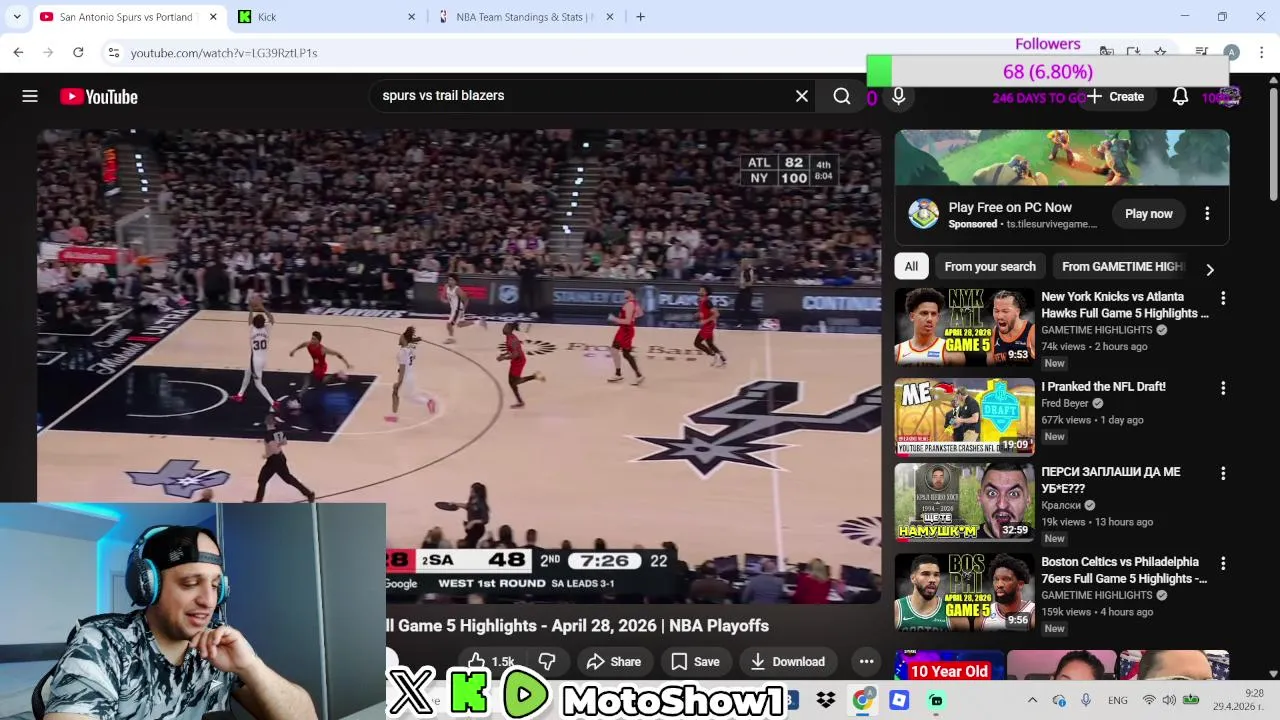The image size is (1280, 720).
Task: Open ad options next to Play now
Action: 1207,213
